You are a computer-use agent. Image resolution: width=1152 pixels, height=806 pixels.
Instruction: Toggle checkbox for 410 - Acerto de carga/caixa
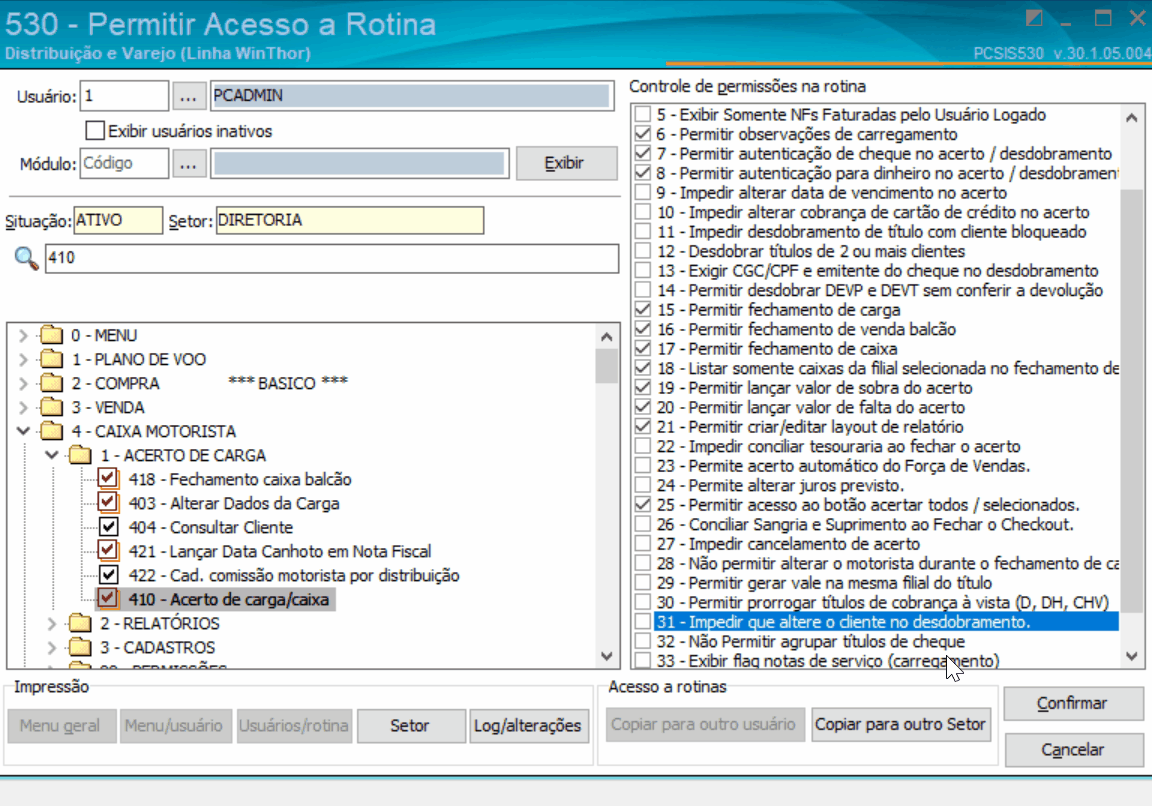[108, 599]
